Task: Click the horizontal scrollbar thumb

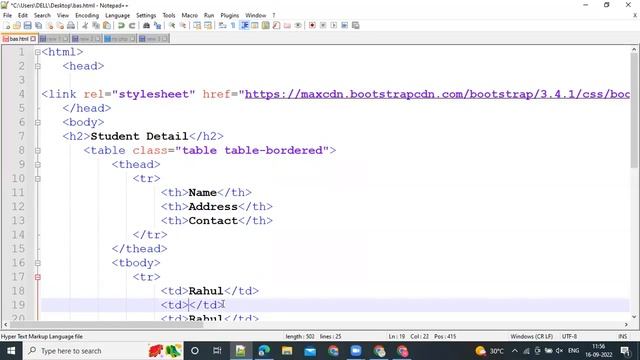Action: tap(107, 325)
